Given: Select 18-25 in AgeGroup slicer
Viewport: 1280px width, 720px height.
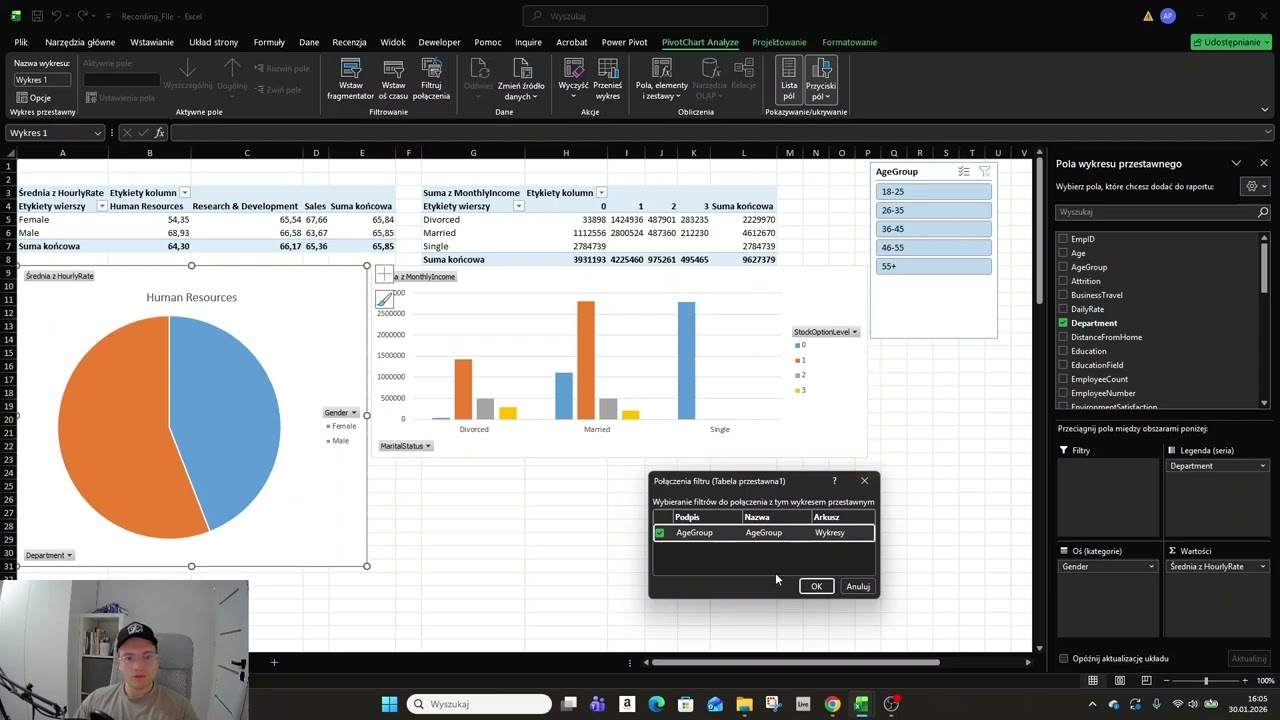Looking at the screenshot, I should coord(933,192).
